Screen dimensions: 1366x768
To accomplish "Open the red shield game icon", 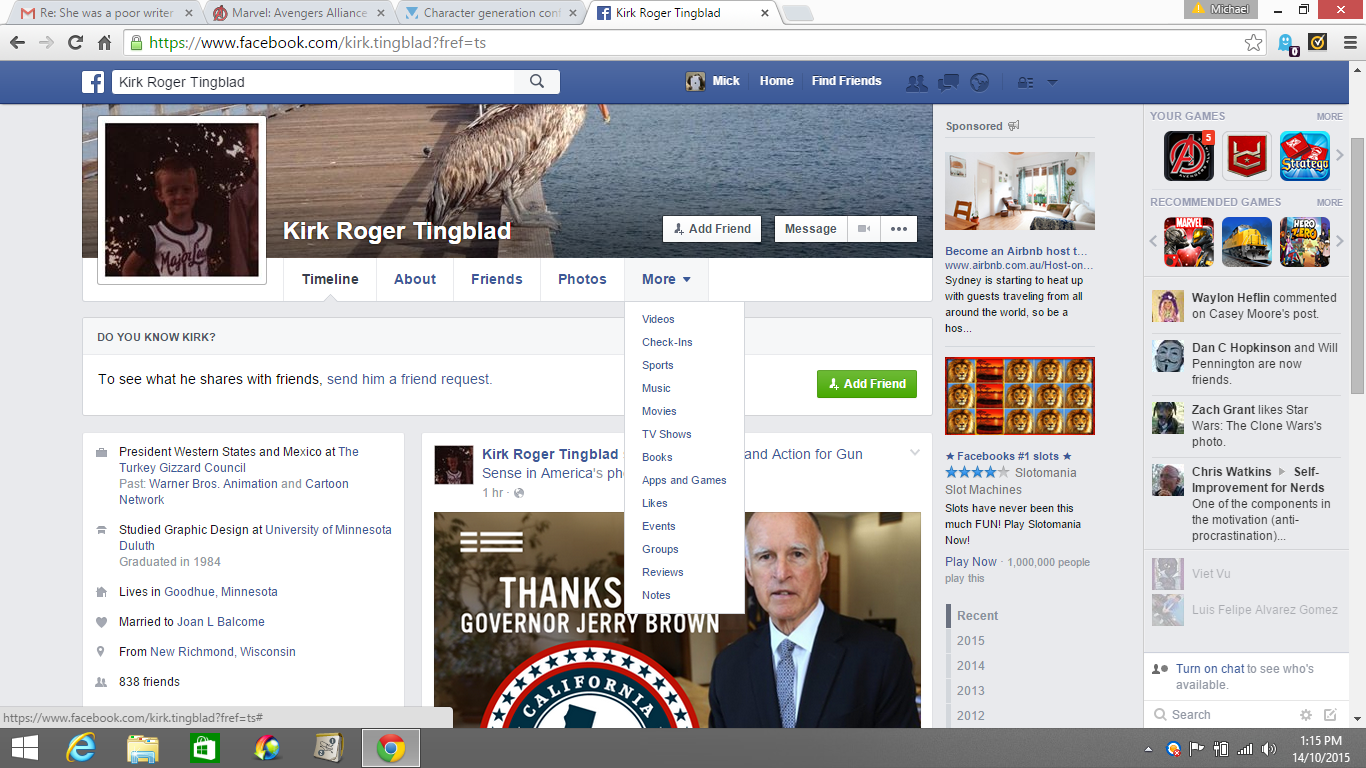I will pyautogui.click(x=1247, y=156).
